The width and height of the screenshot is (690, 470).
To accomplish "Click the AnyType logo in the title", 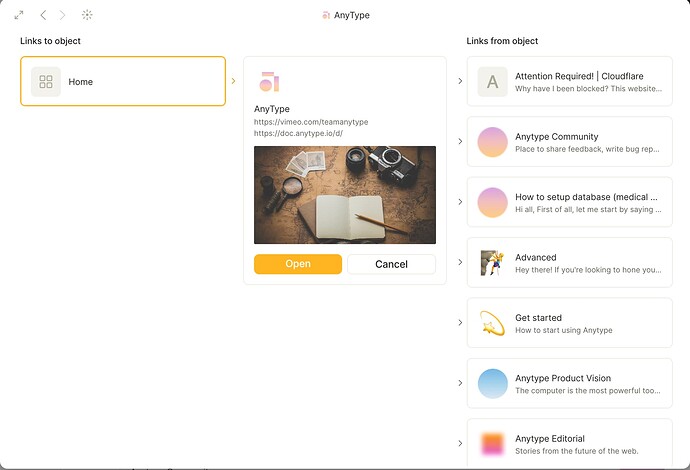I will (326, 15).
